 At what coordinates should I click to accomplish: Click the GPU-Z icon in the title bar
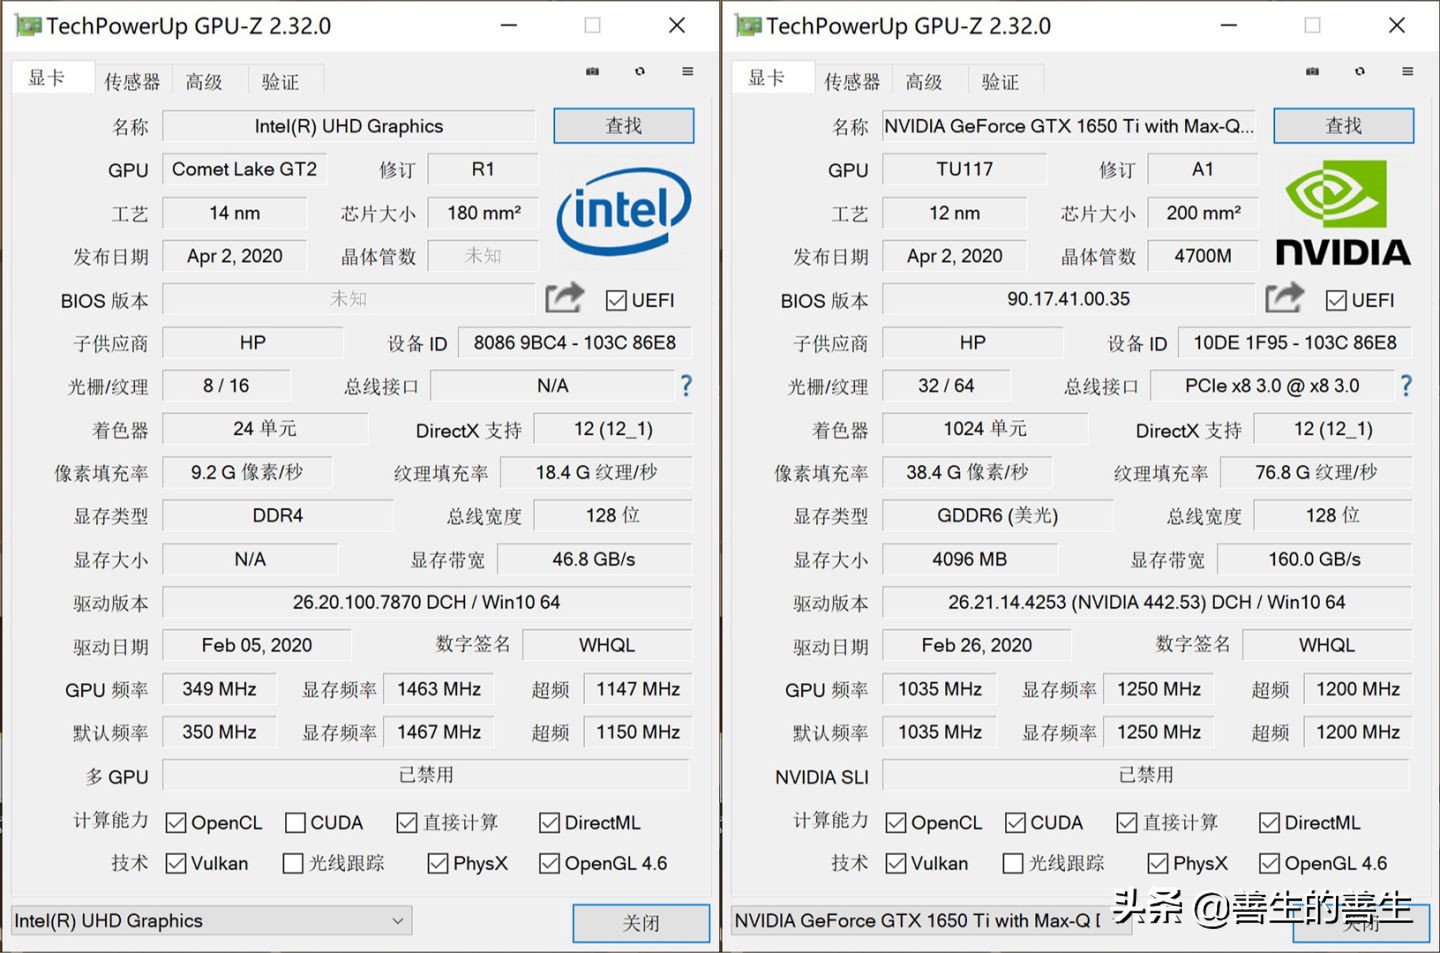pos(27,25)
